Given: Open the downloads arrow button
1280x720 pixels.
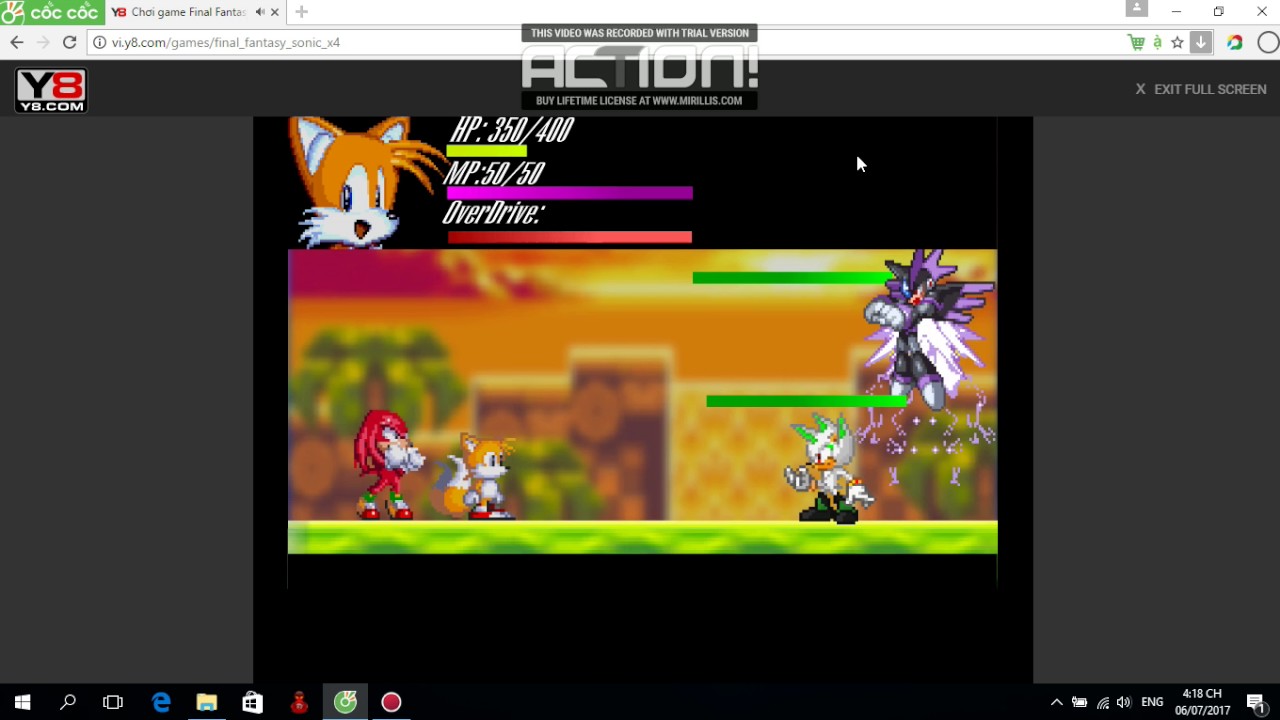Looking at the screenshot, I should pyautogui.click(x=1201, y=42).
